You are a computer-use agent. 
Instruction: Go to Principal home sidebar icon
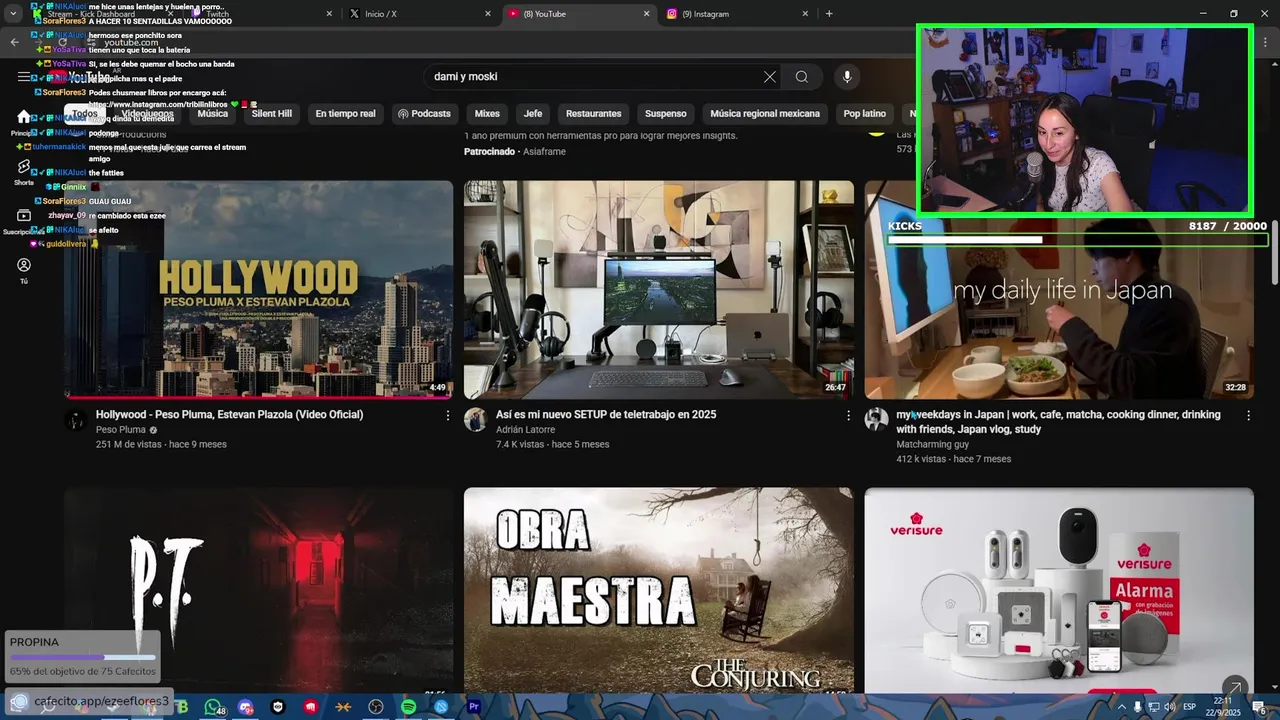tap(24, 122)
